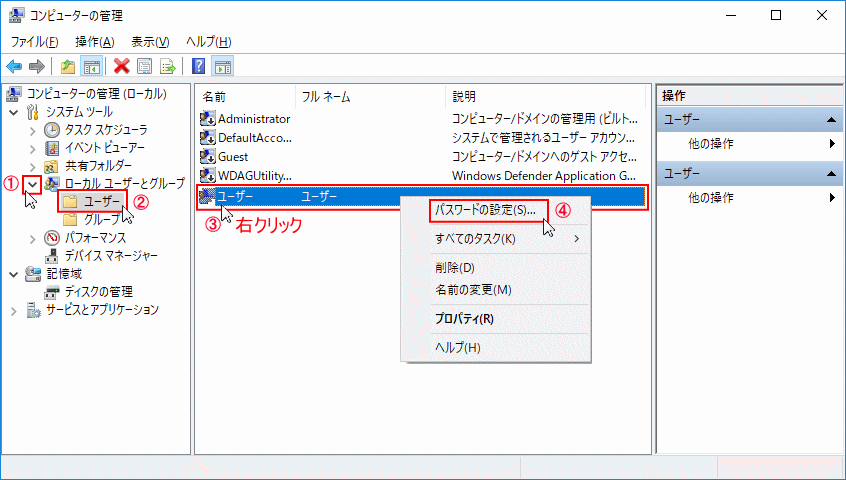Expand the タスク スケジューラ node
Viewport: 846px width, 480px height.
click(33, 131)
